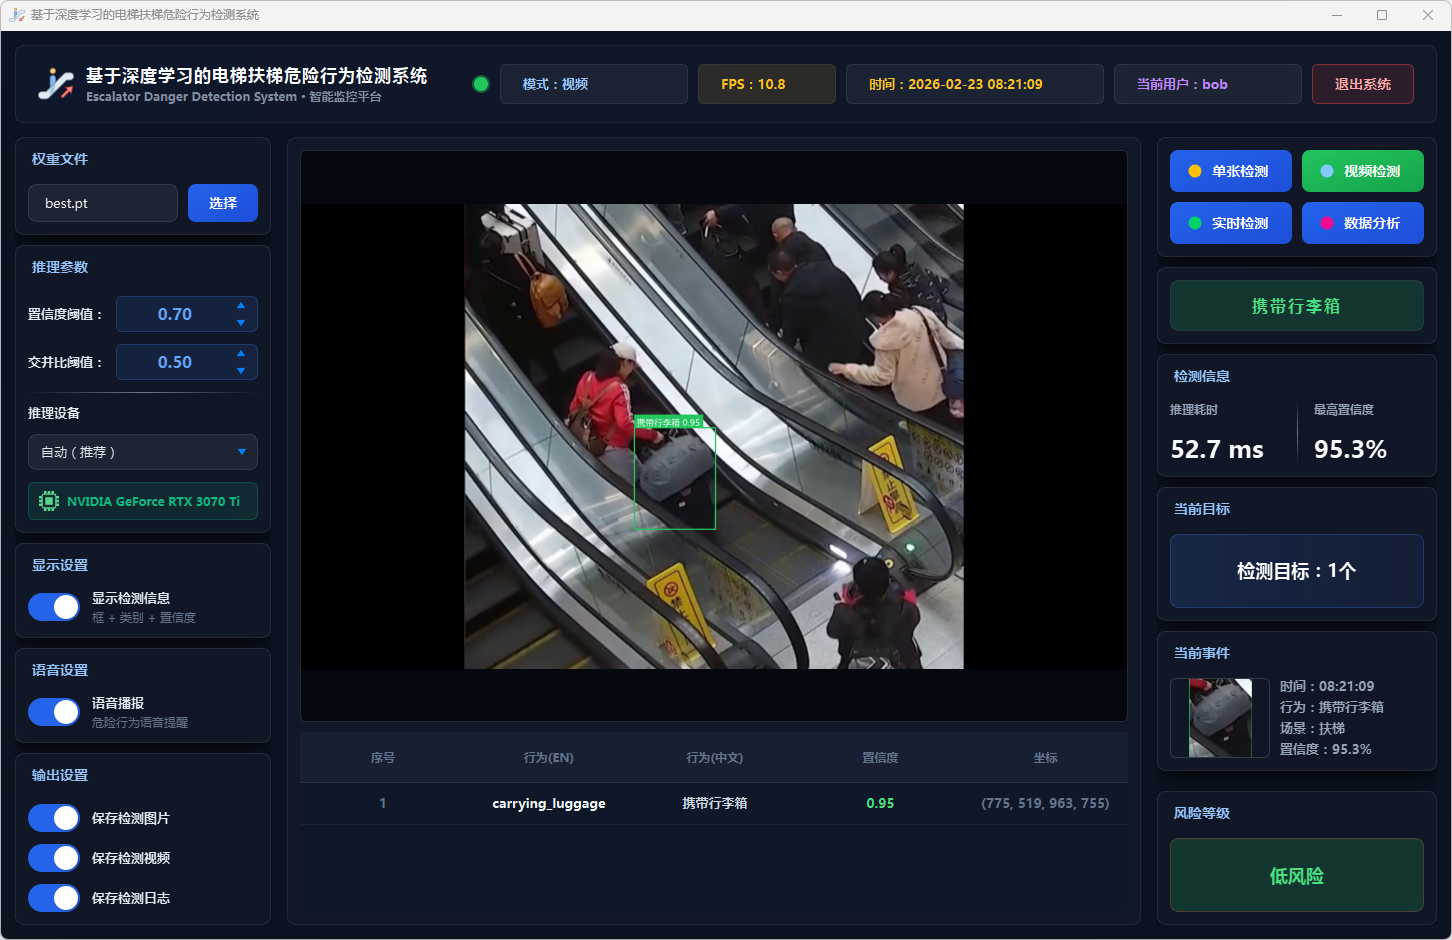Click the blue dot on 视频检测
Image resolution: width=1452 pixels, height=940 pixels.
pos(1326,171)
